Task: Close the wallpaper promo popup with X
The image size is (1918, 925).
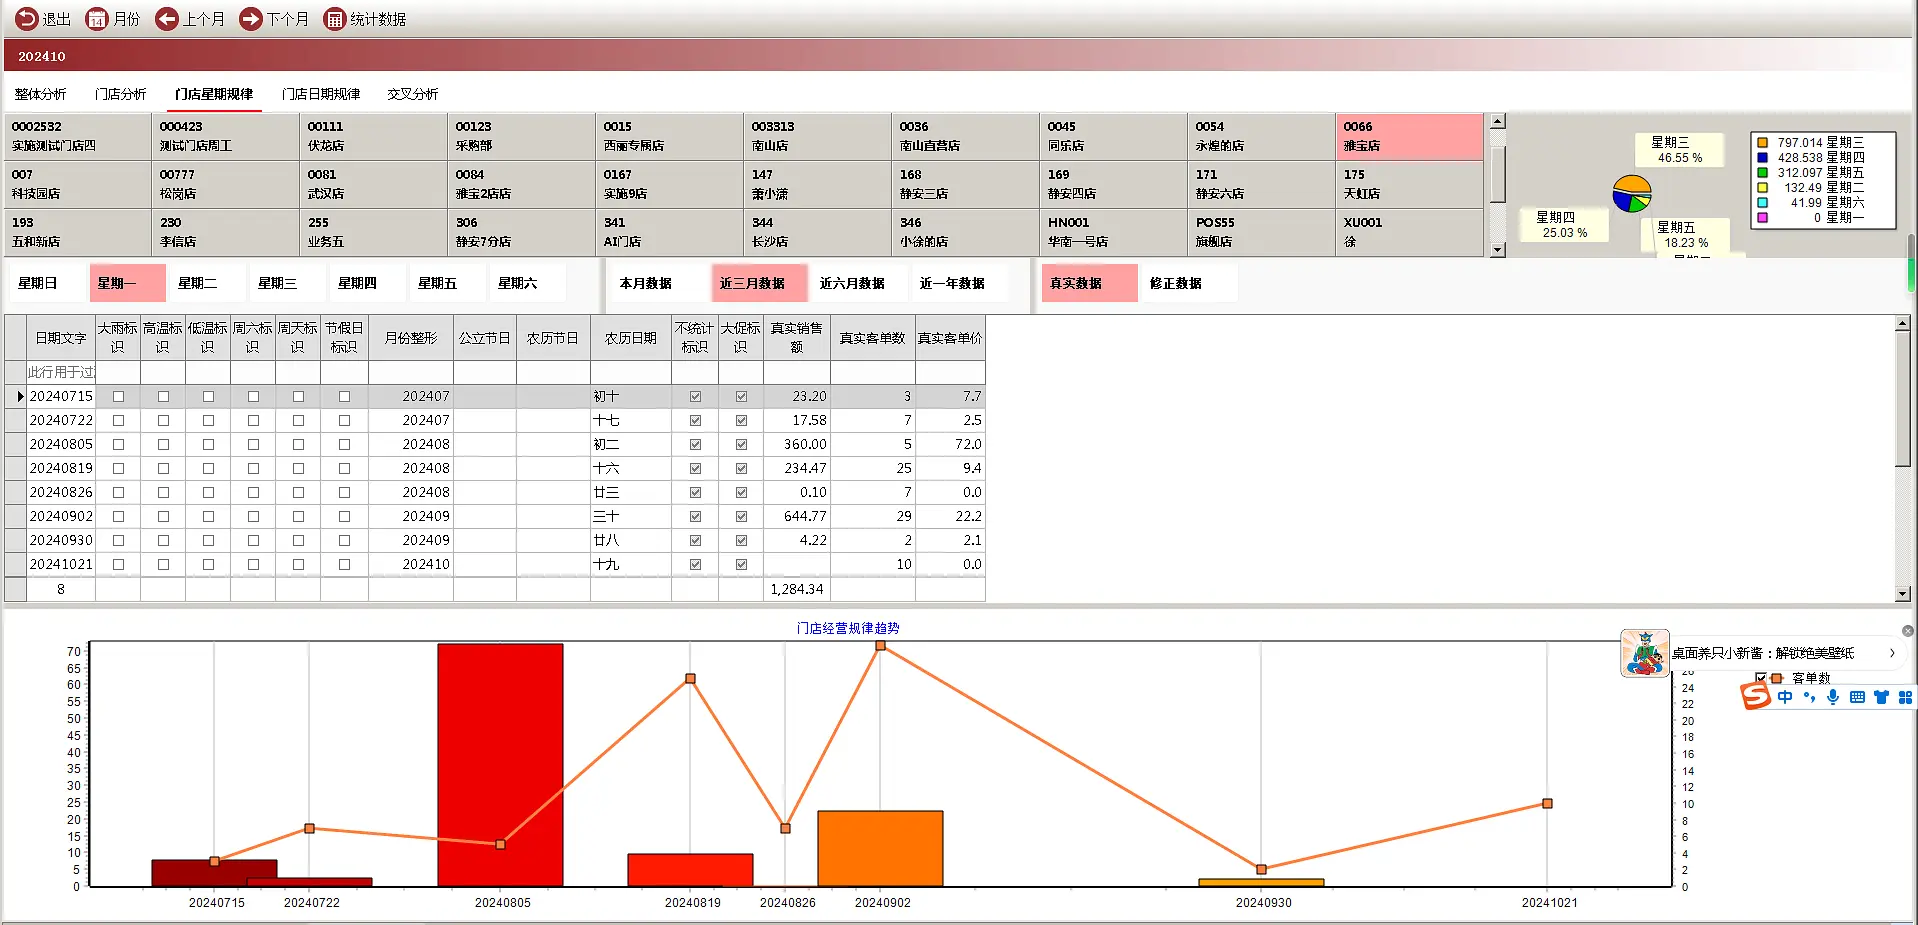Action: (x=1908, y=631)
